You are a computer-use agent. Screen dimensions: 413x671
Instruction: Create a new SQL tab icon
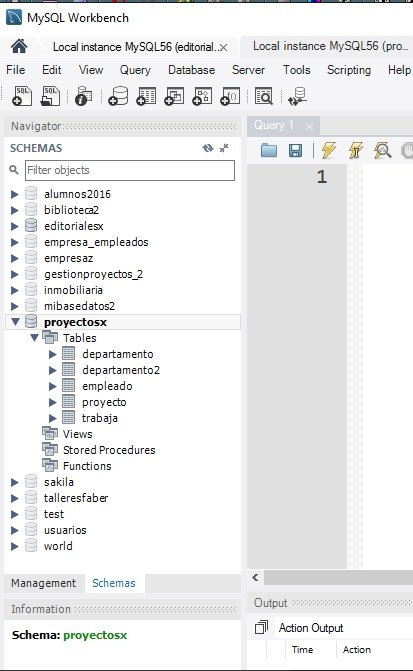(x=22, y=95)
